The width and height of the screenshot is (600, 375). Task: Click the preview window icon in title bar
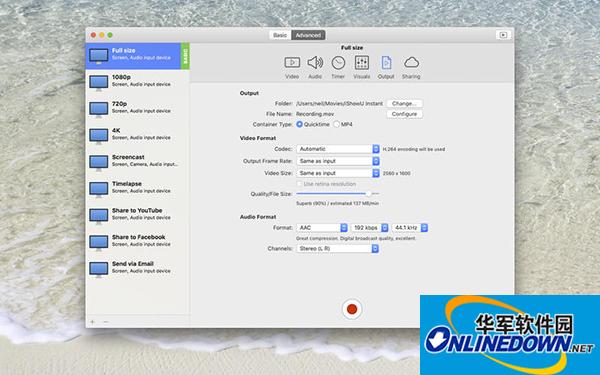(x=503, y=35)
